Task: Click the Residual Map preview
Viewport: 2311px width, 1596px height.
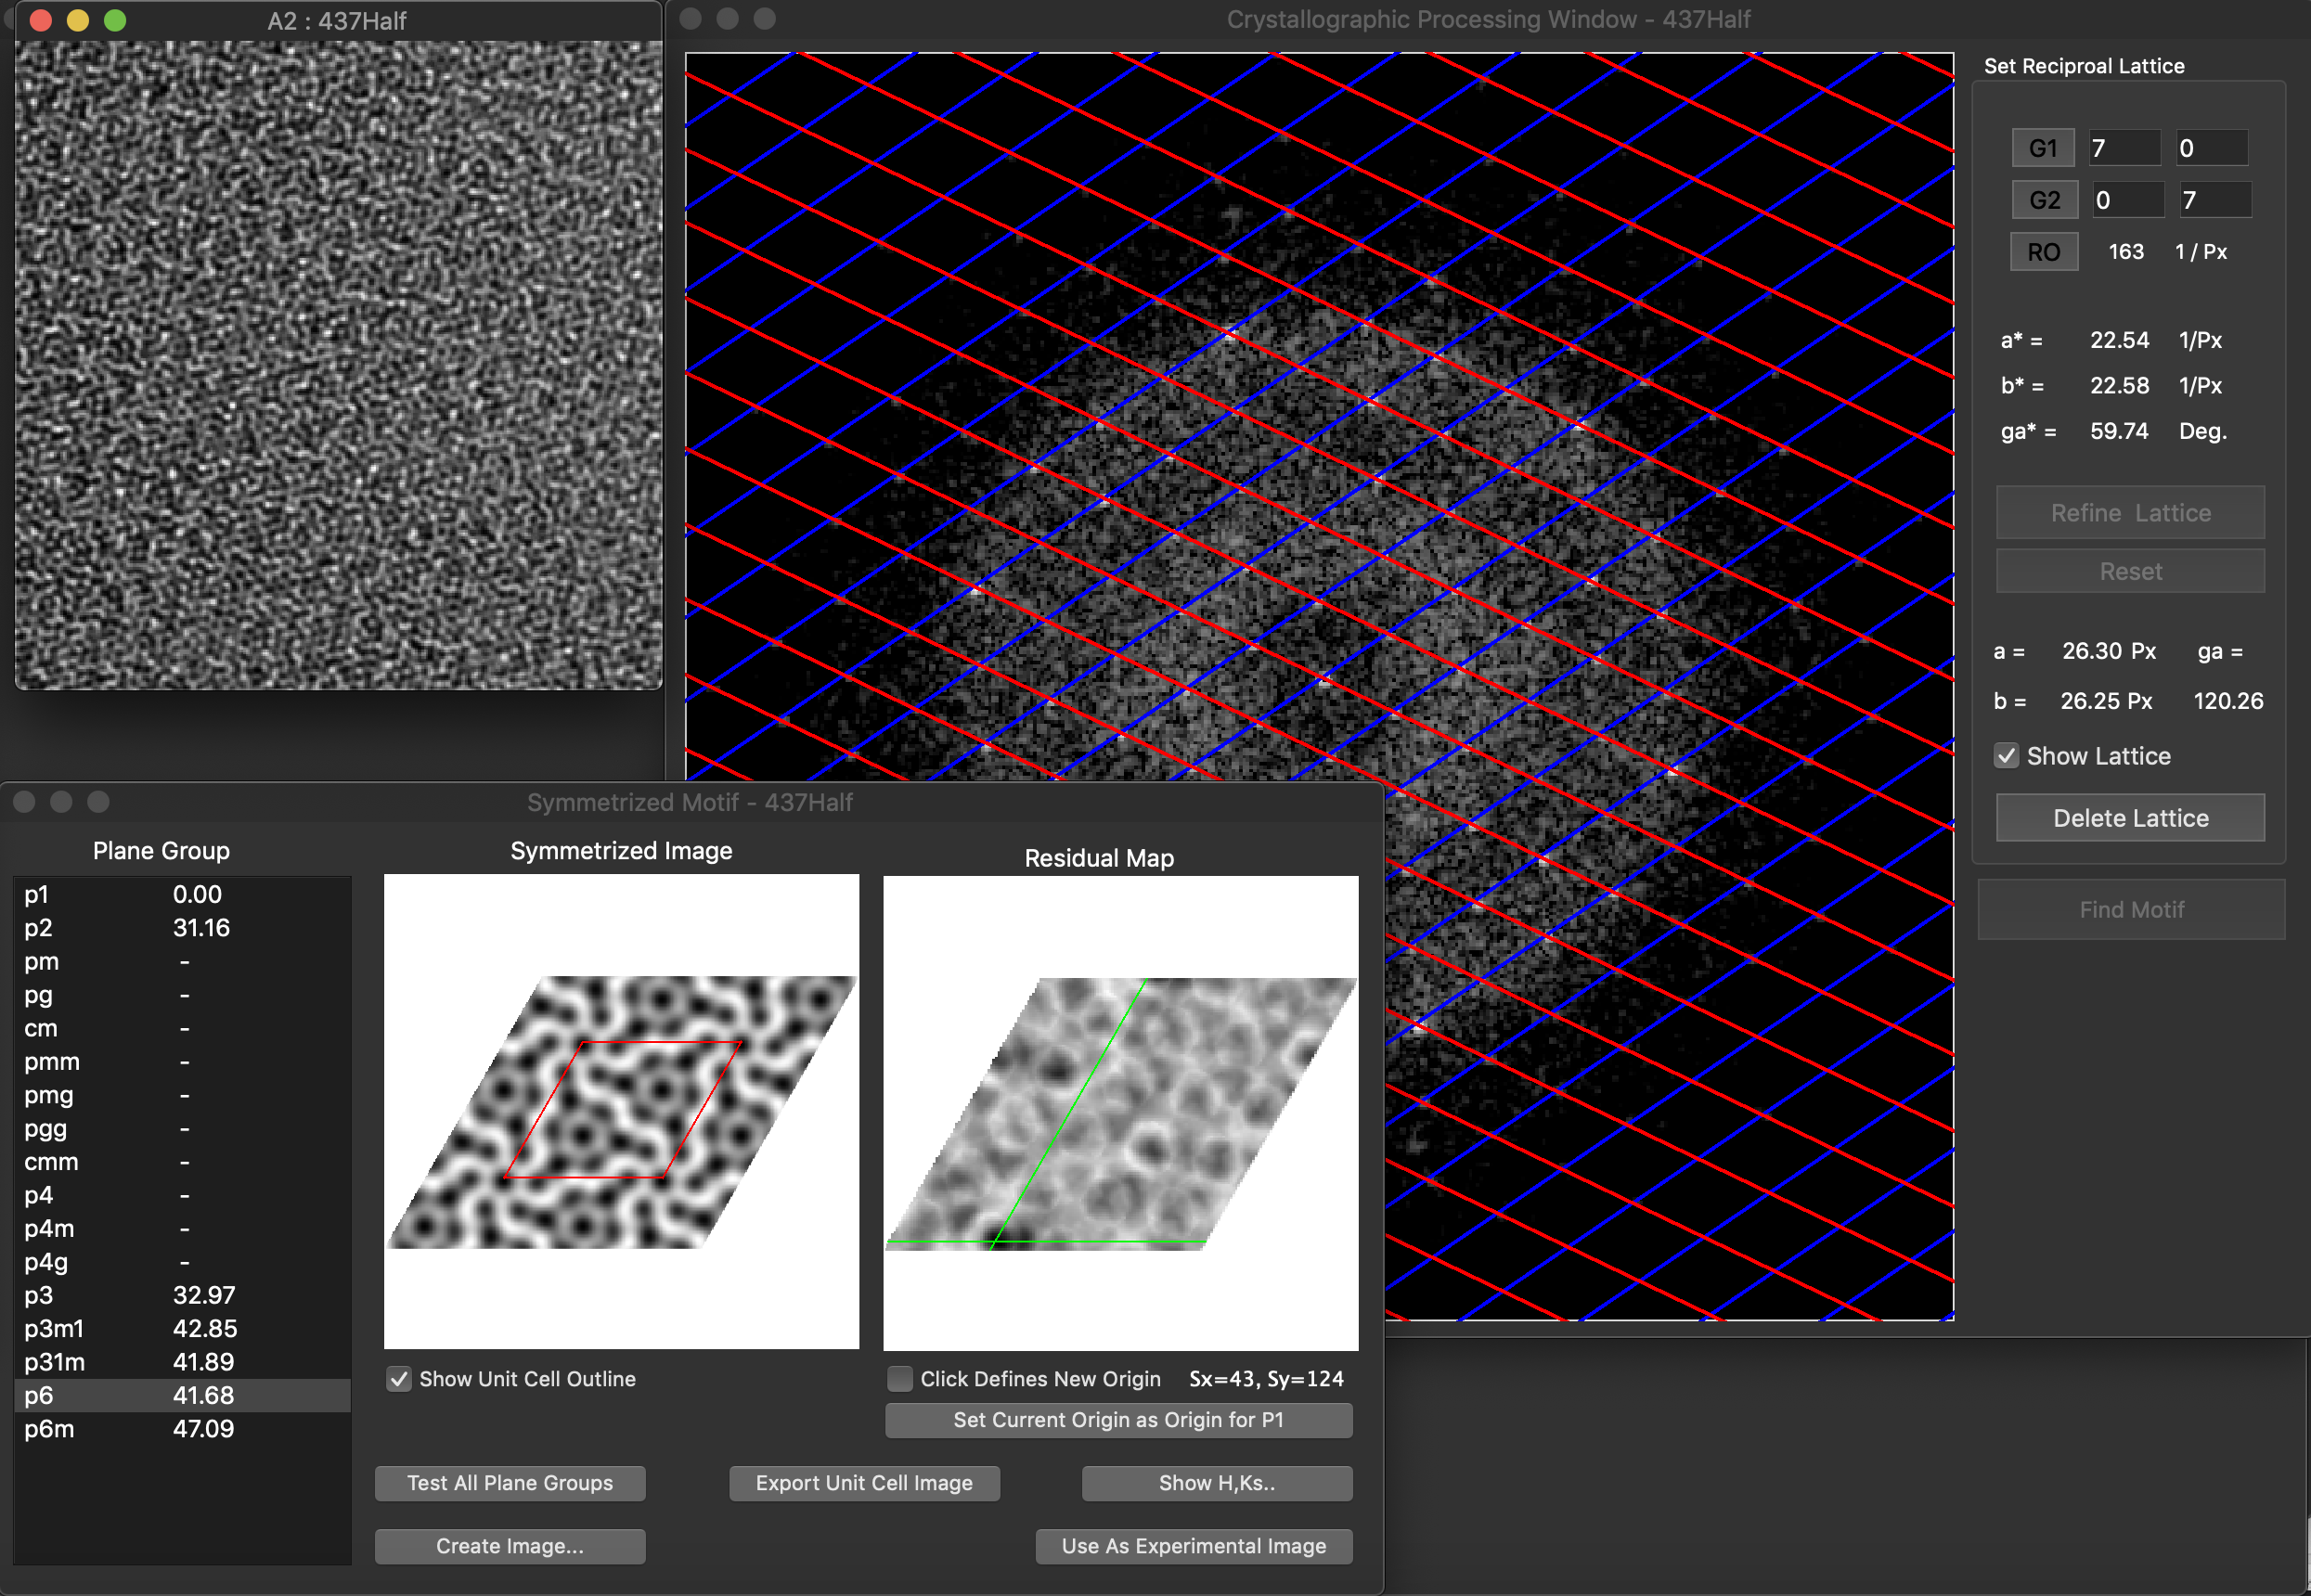Action: tap(1120, 1113)
